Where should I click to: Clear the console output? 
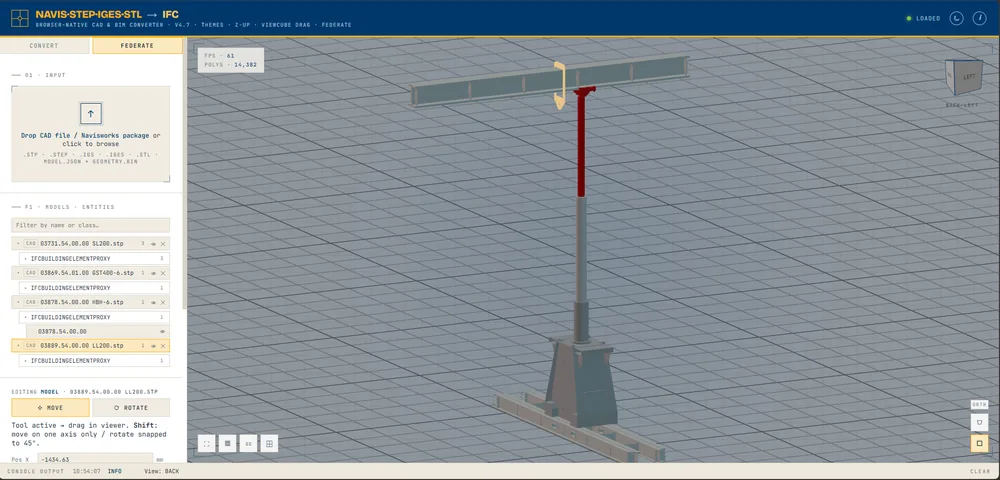click(980, 472)
